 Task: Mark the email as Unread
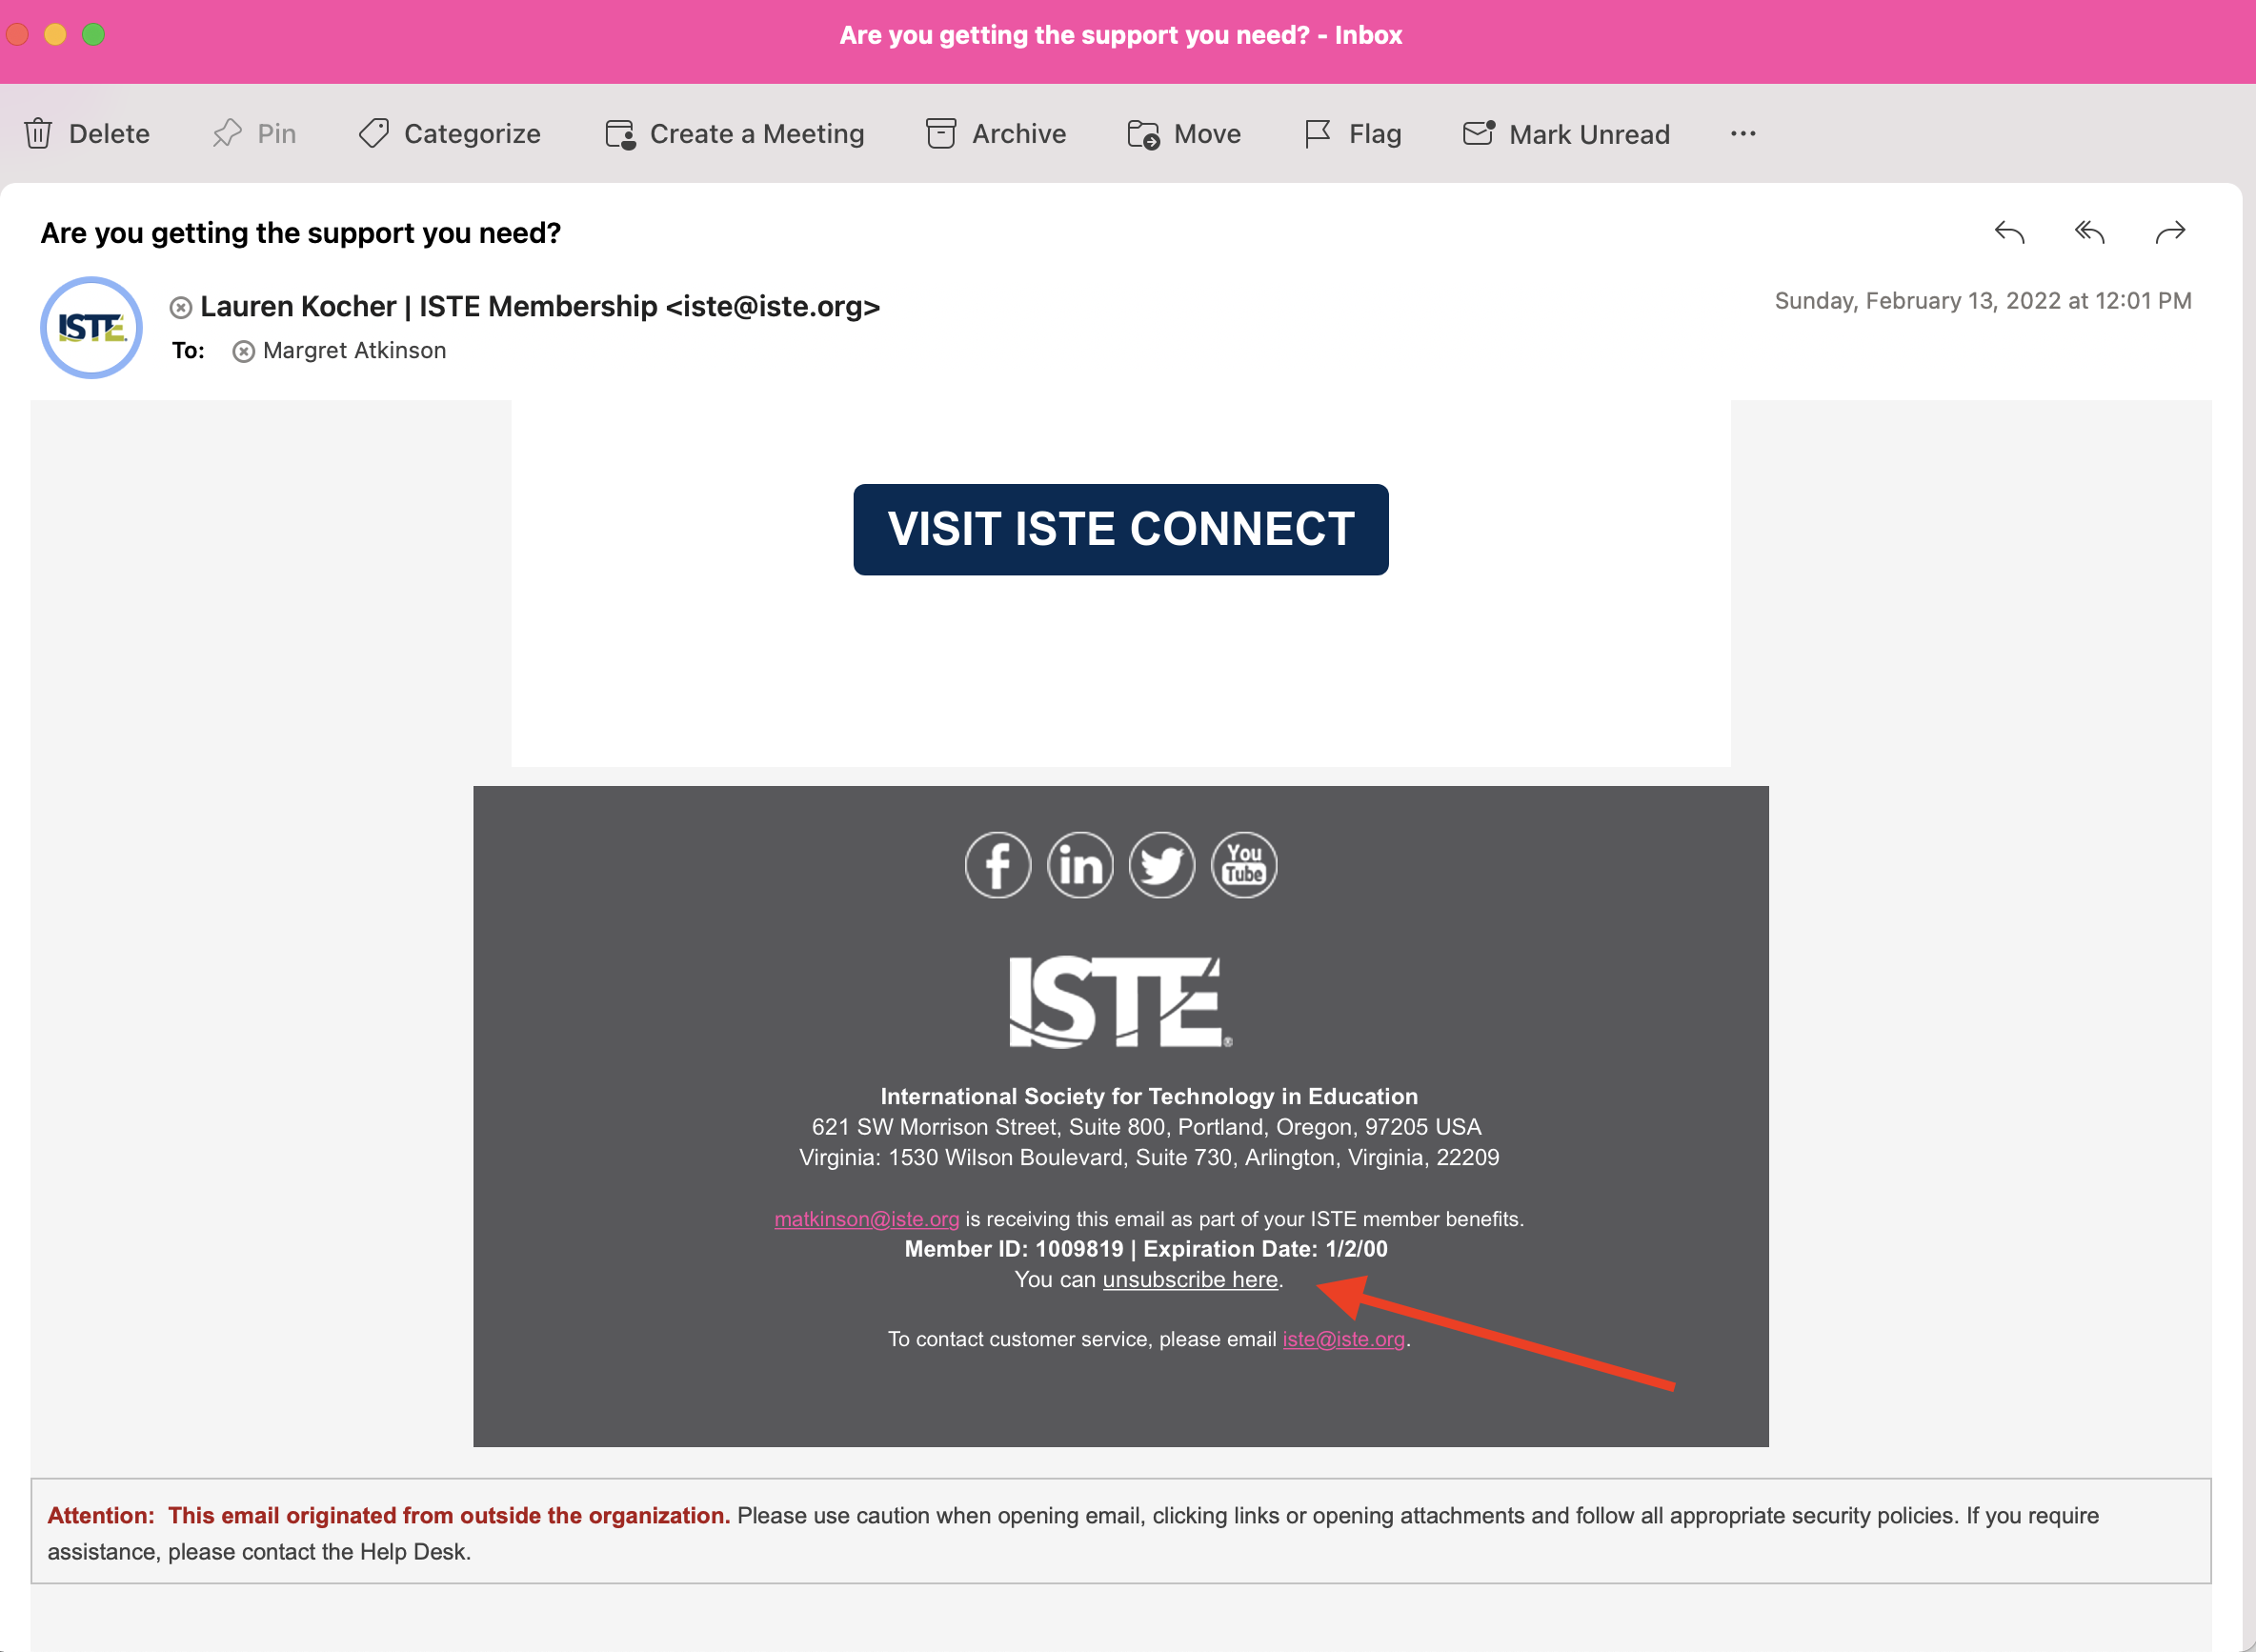(x=1566, y=134)
